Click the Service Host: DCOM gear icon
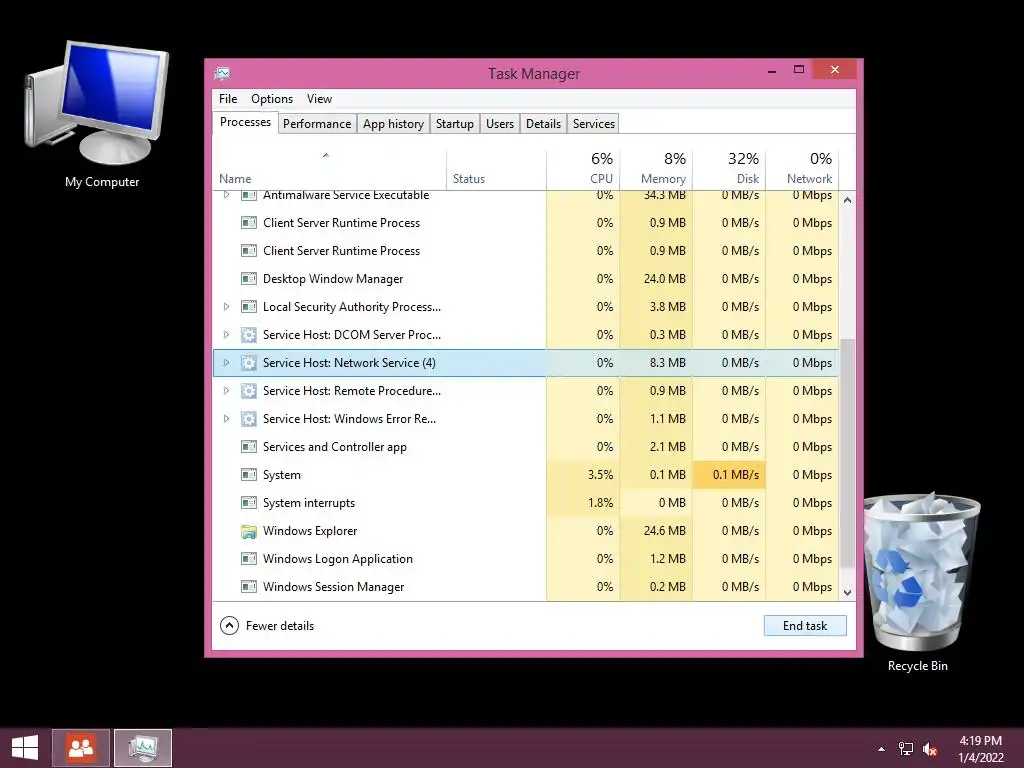Image resolution: width=1024 pixels, height=768 pixels. (x=249, y=335)
